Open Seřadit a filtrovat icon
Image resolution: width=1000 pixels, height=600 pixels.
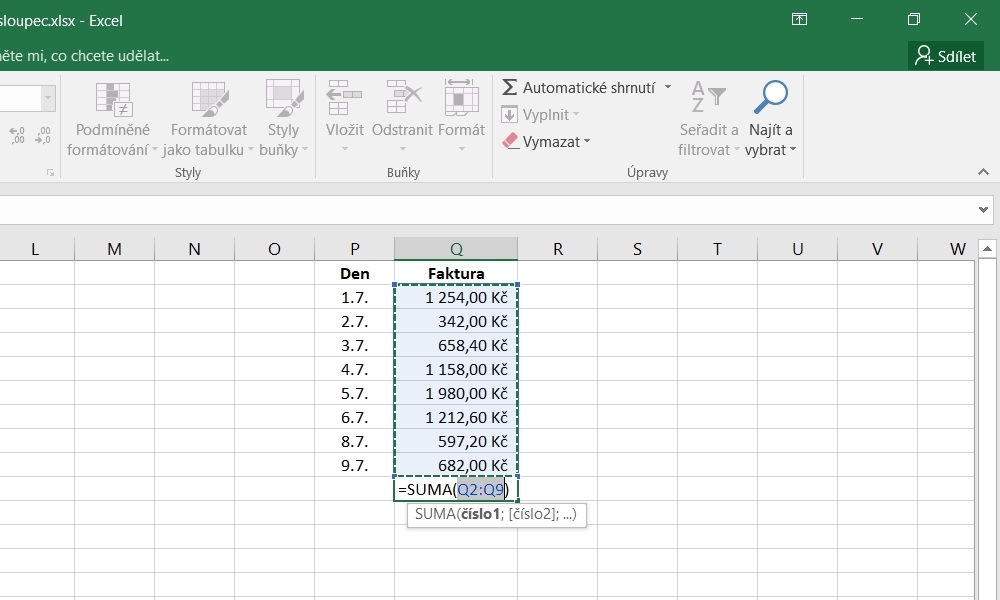pos(709,97)
